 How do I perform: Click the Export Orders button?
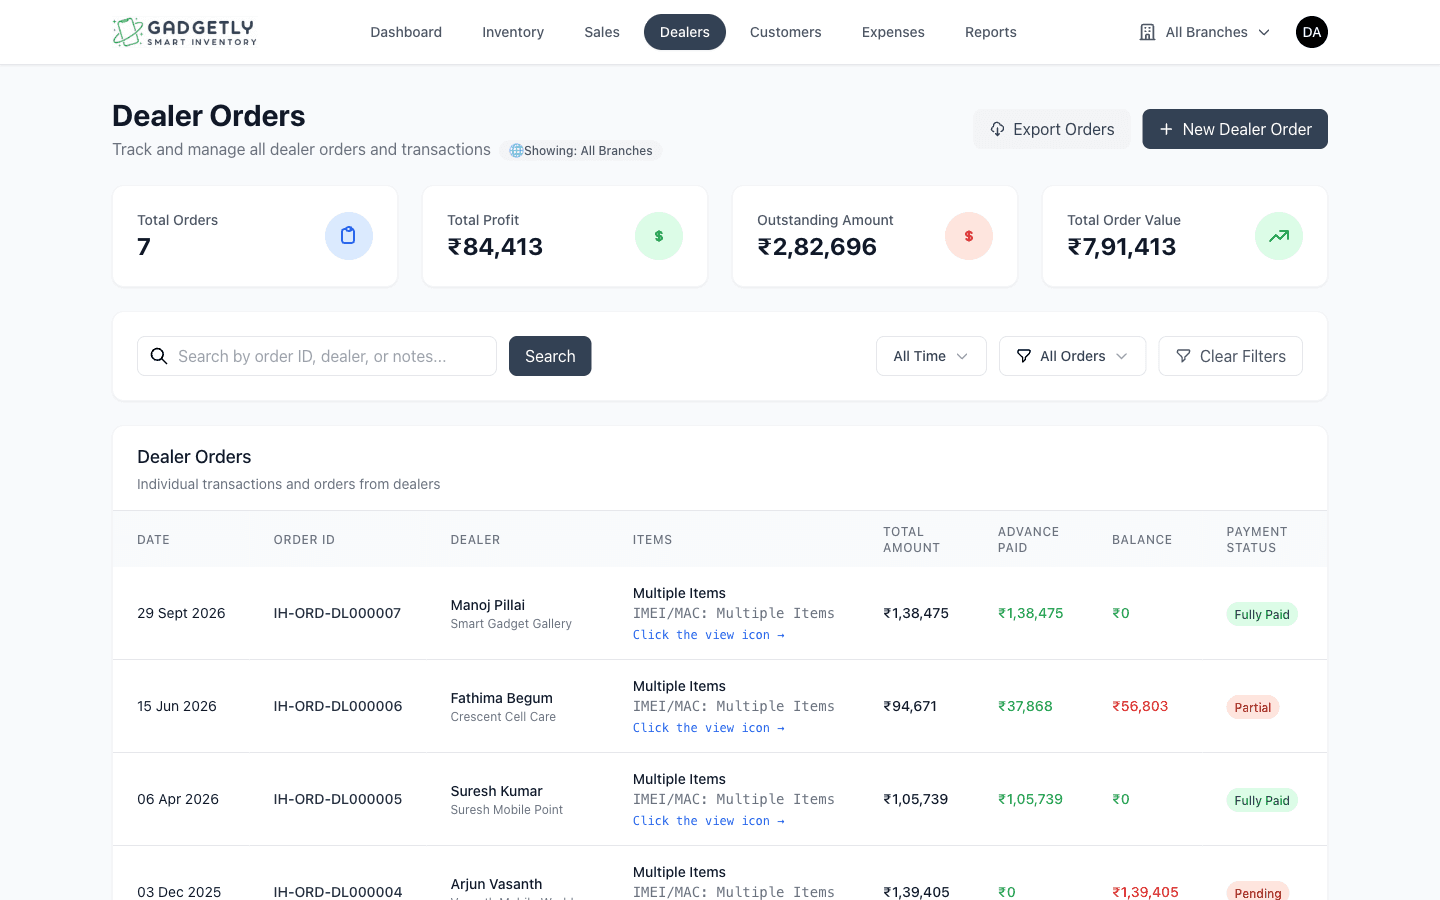1052,129
